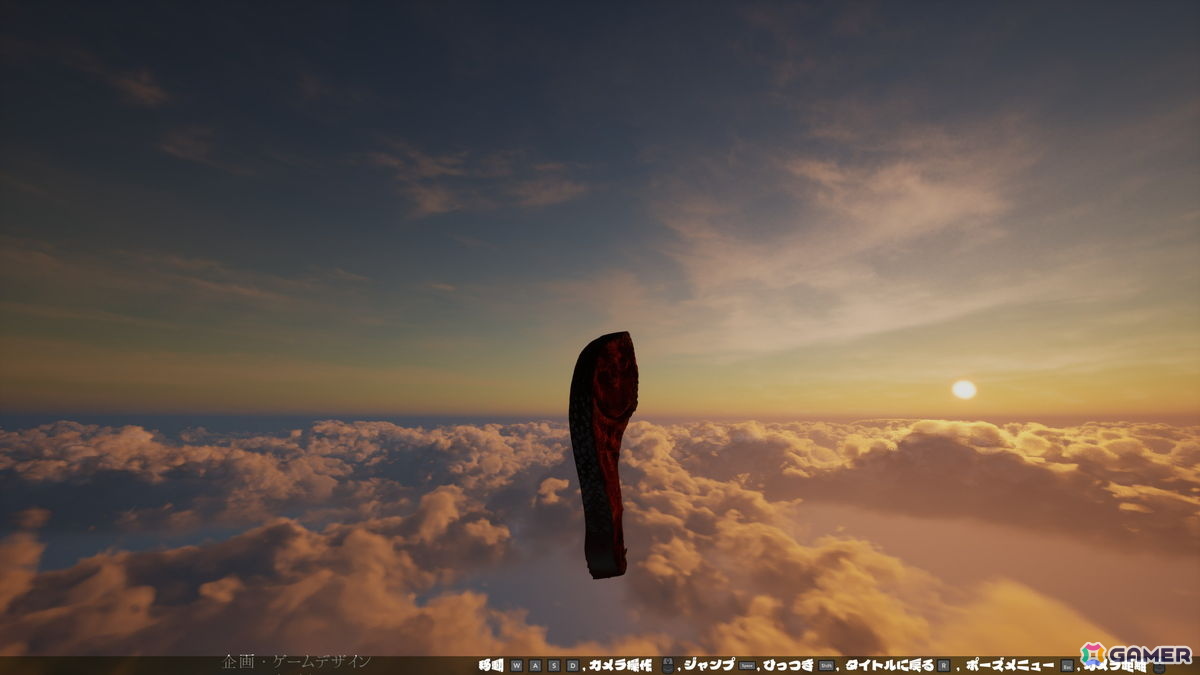Click the Space key icon beside ジャンプ
The width and height of the screenshot is (1200, 675).
pyautogui.click(x=746, y=665)
